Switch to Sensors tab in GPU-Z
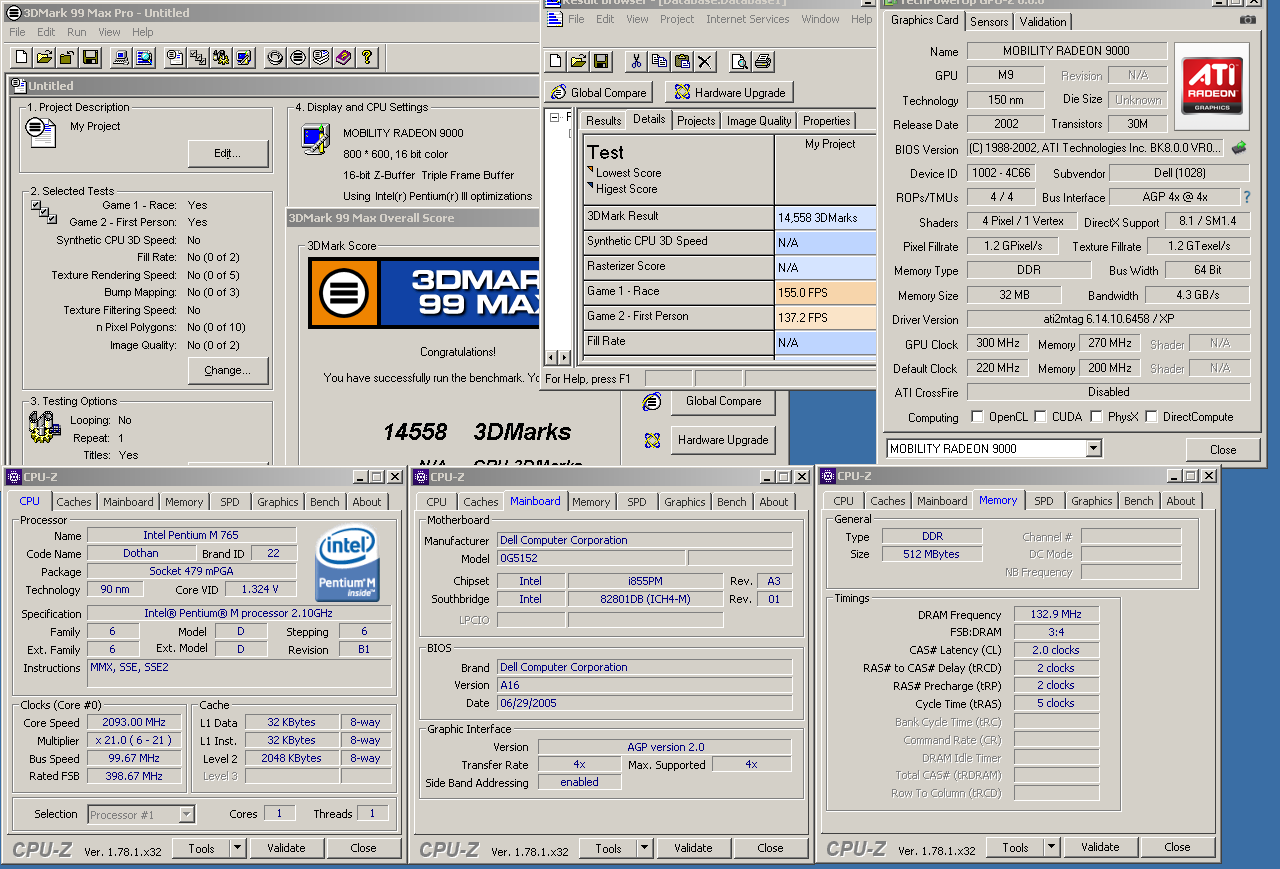The image size is (1280, 869). pyautogui.click(x=990, y=22)
